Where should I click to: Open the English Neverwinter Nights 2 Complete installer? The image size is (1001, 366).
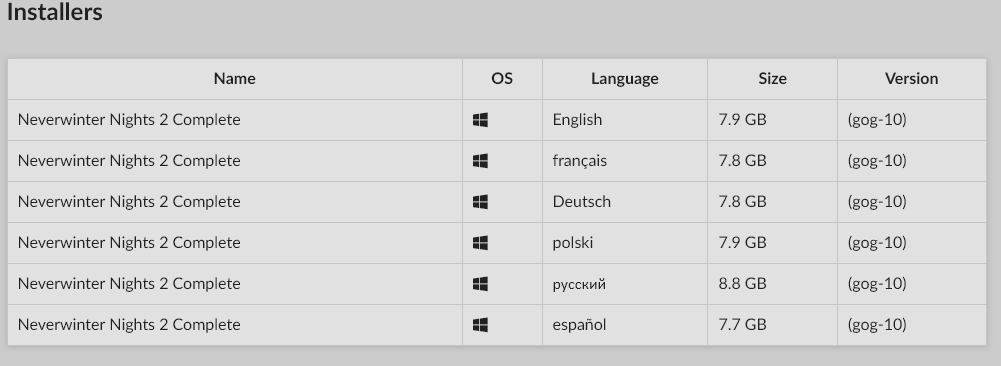tap(129, 119)
